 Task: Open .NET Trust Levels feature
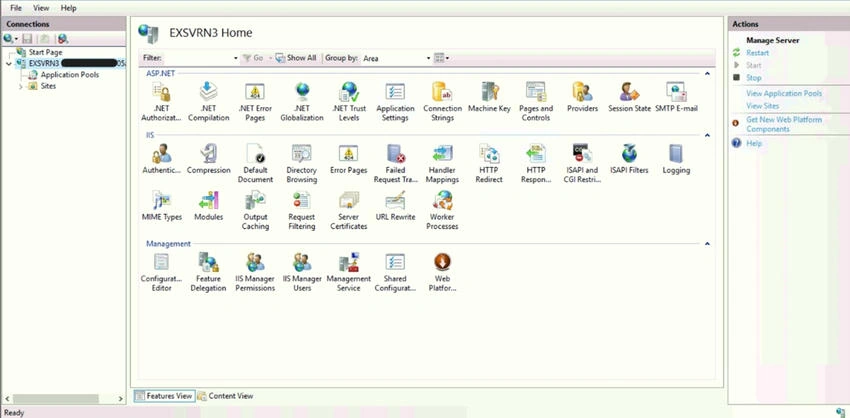coord(349,102)
